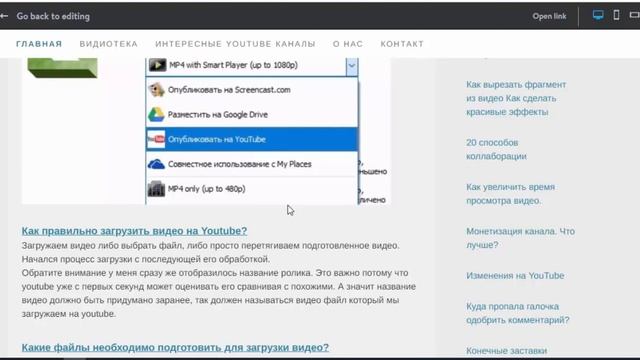Open link Какие файлы необходимо подготовить для загрузки
The height and width of the screenshot is (360, 640).
click(x=175, y=347)
